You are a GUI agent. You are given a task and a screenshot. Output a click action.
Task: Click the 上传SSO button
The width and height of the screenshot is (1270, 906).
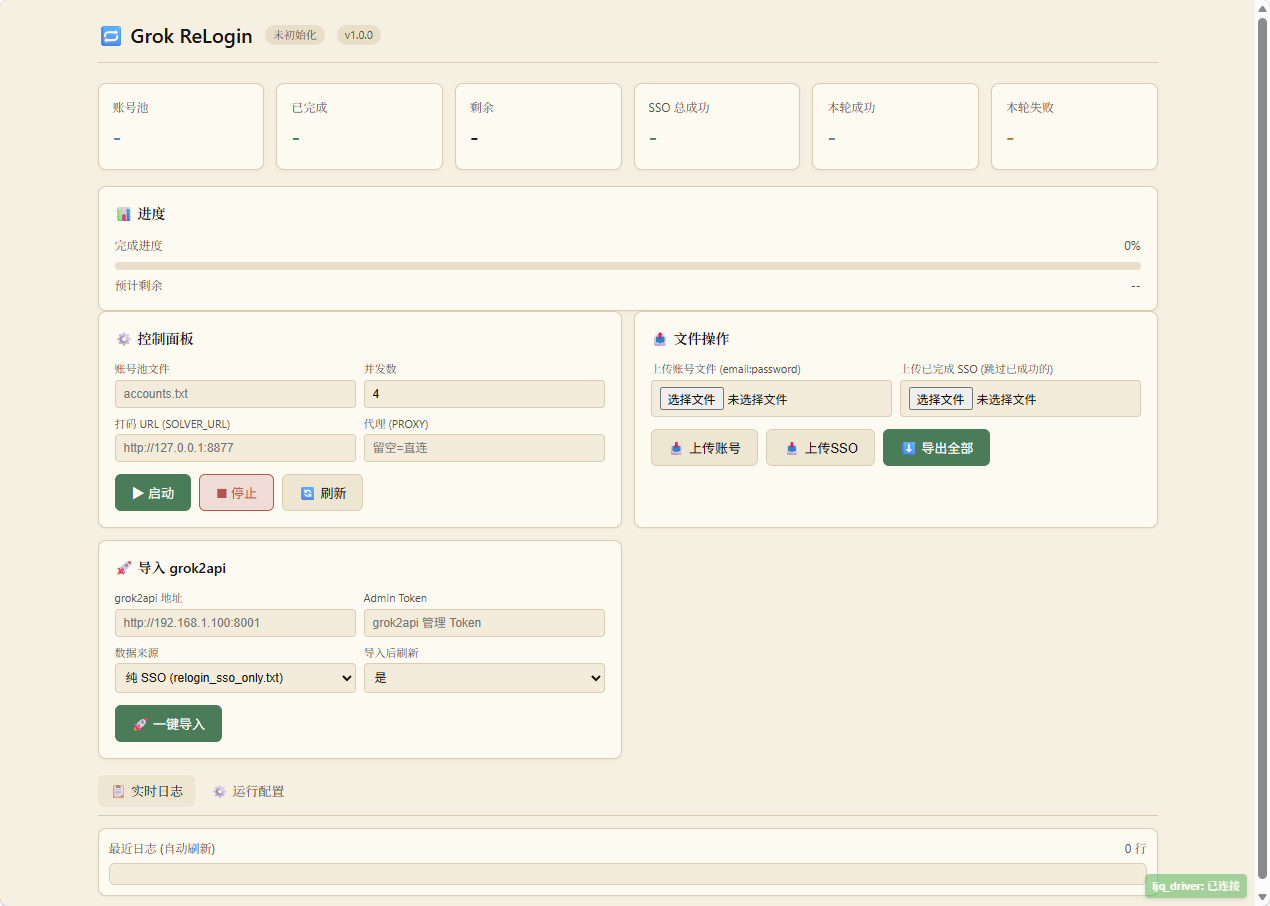[x=820, y=448]
